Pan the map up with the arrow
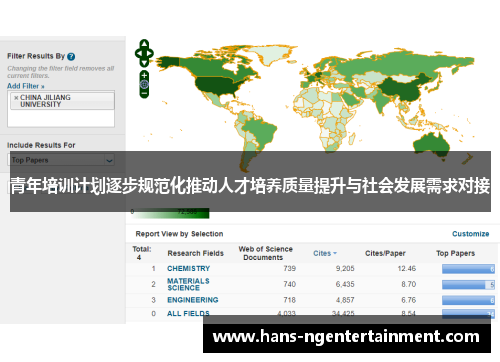Viewport: 500px width, 362px height. 144,44
